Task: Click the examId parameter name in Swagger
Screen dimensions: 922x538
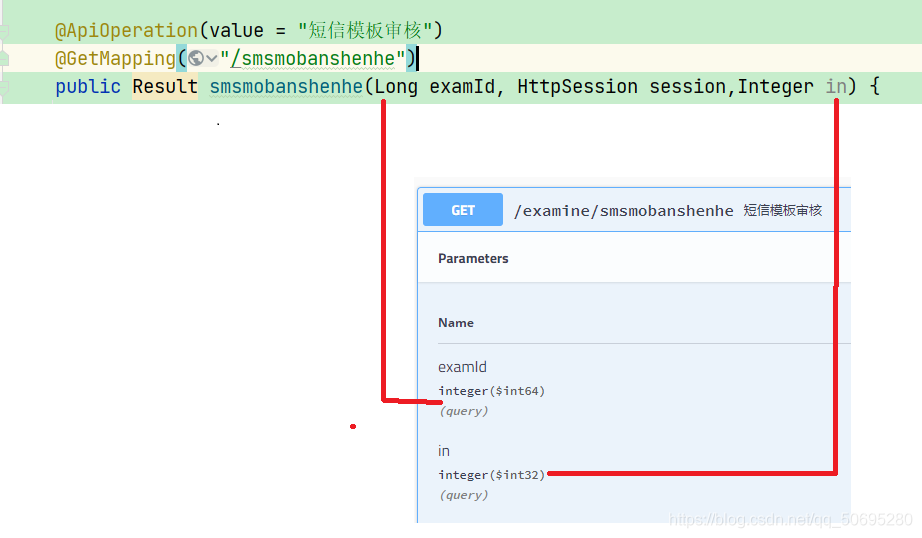Action: pyautogui.click(x=462, y=367)
